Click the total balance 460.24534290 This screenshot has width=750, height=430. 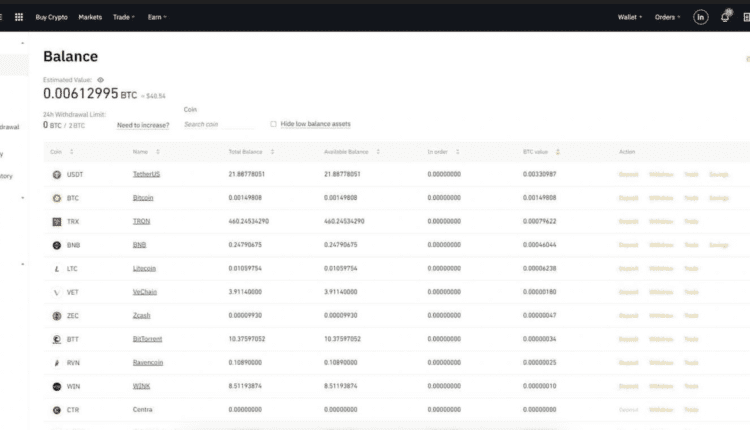(249, 221)
